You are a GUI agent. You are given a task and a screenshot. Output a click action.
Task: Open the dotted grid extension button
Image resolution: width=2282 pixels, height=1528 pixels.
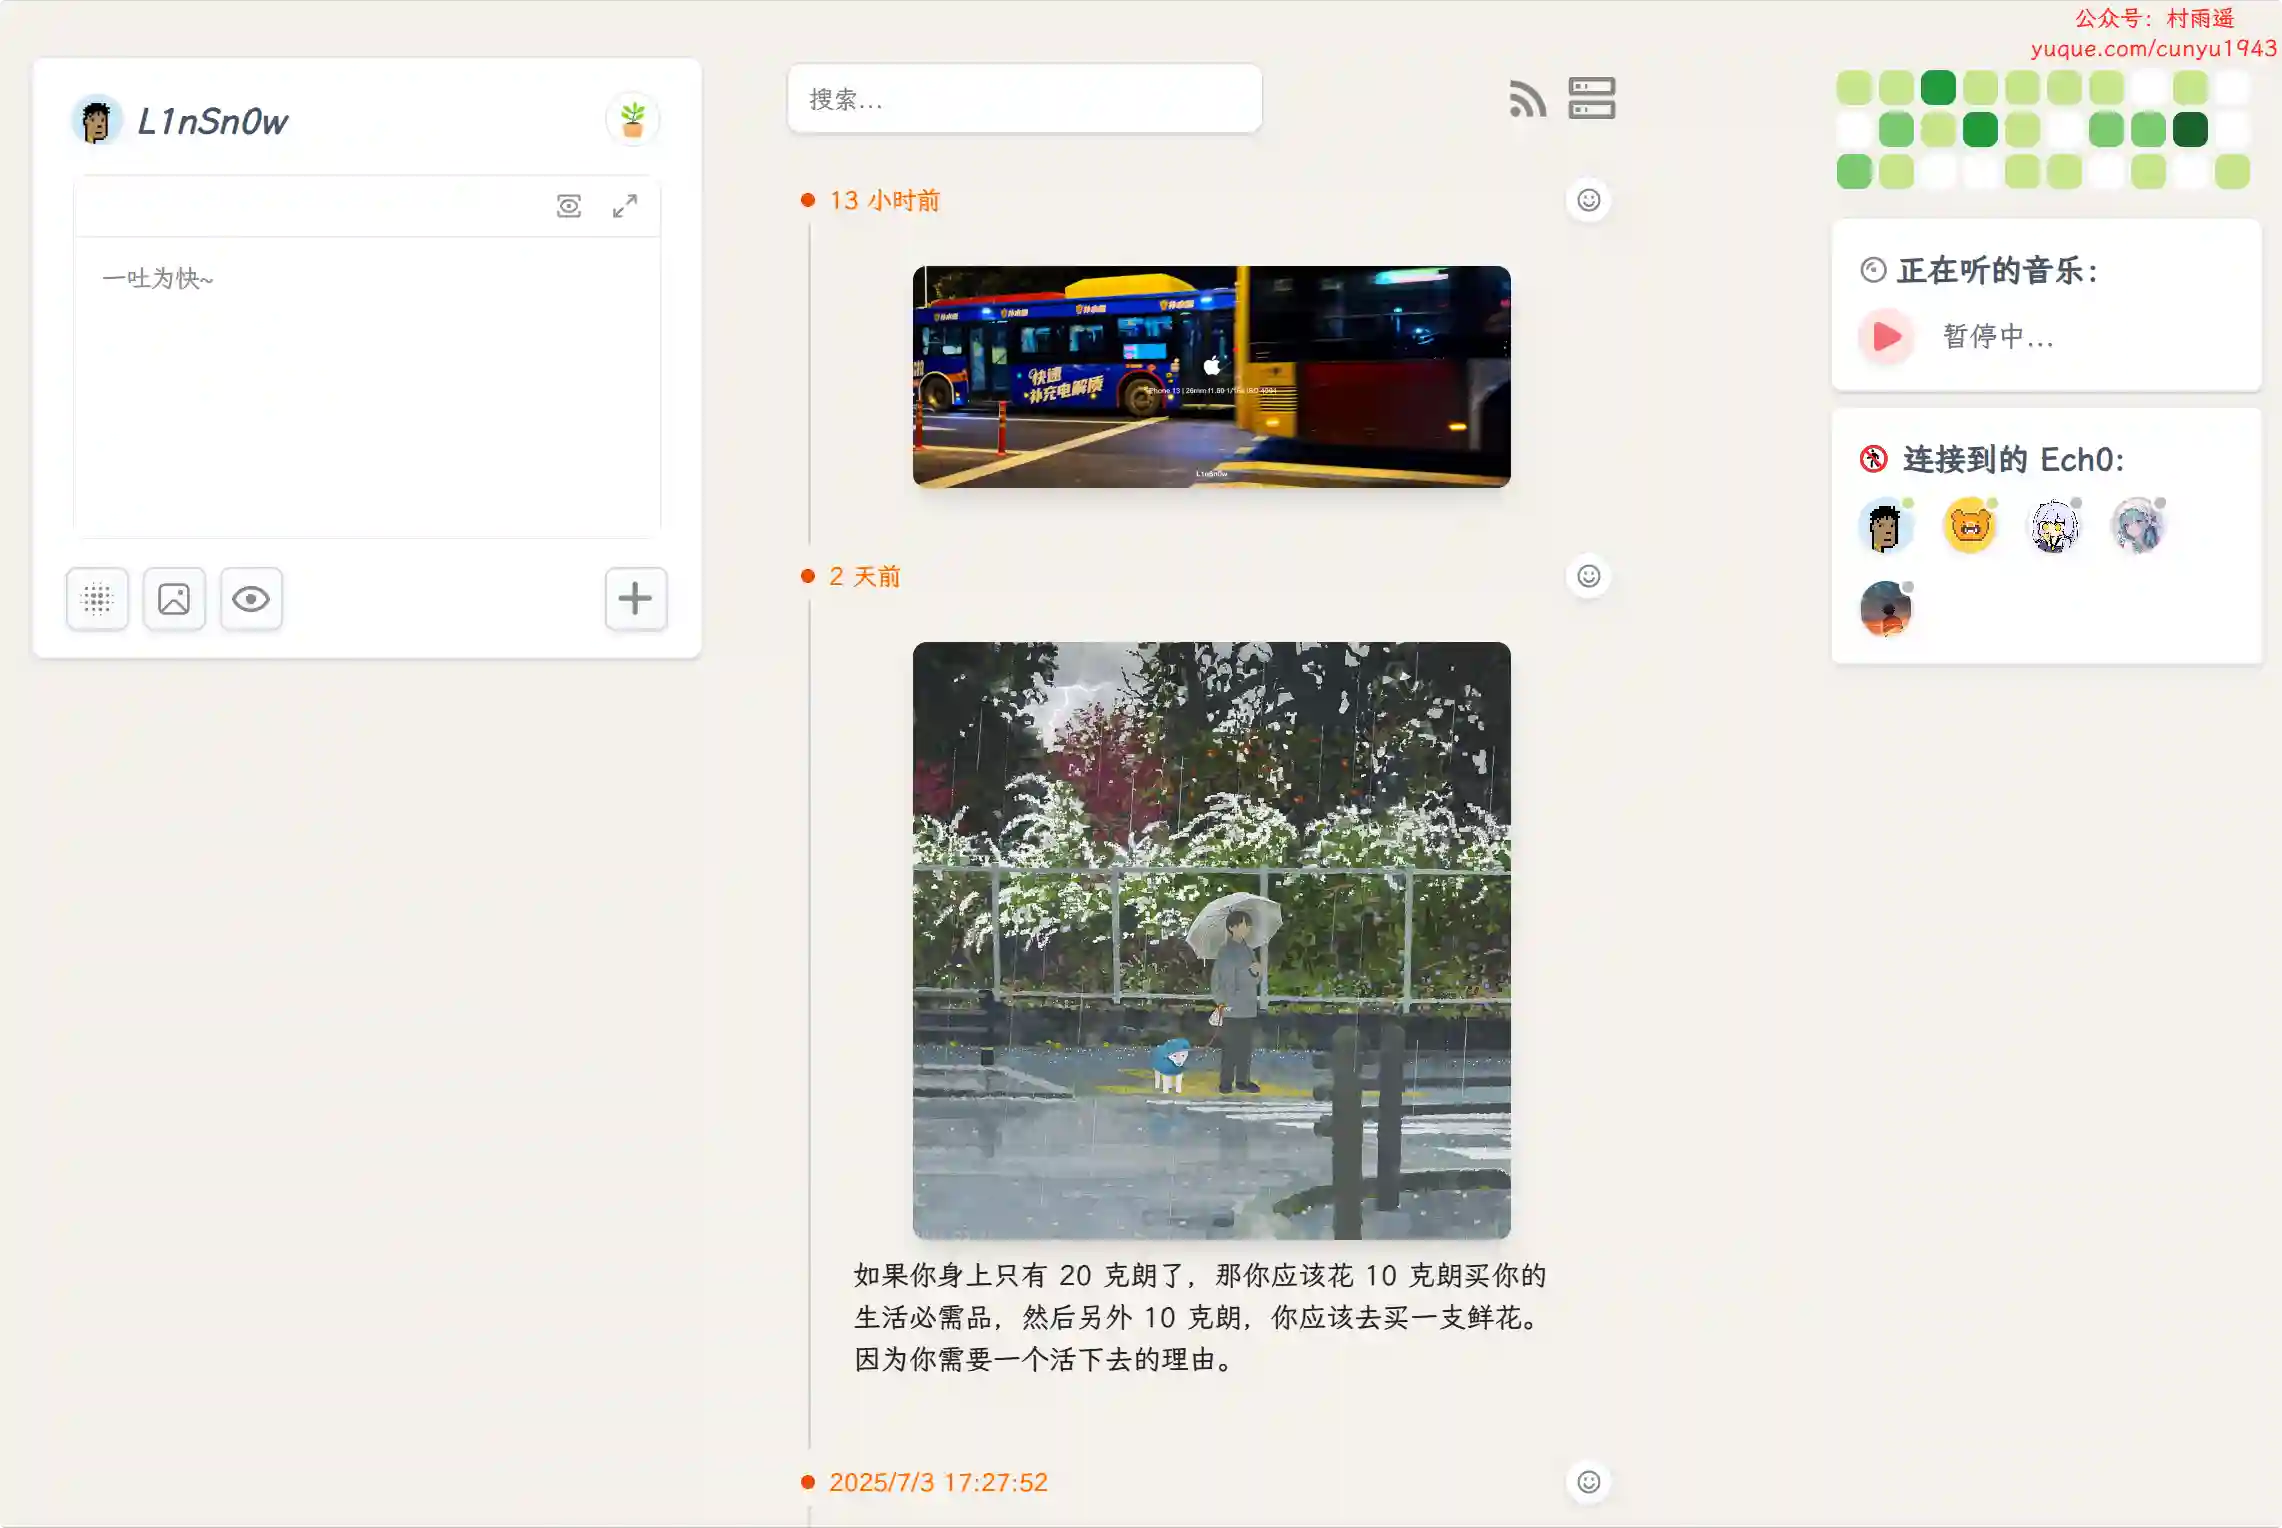[97, 599]
